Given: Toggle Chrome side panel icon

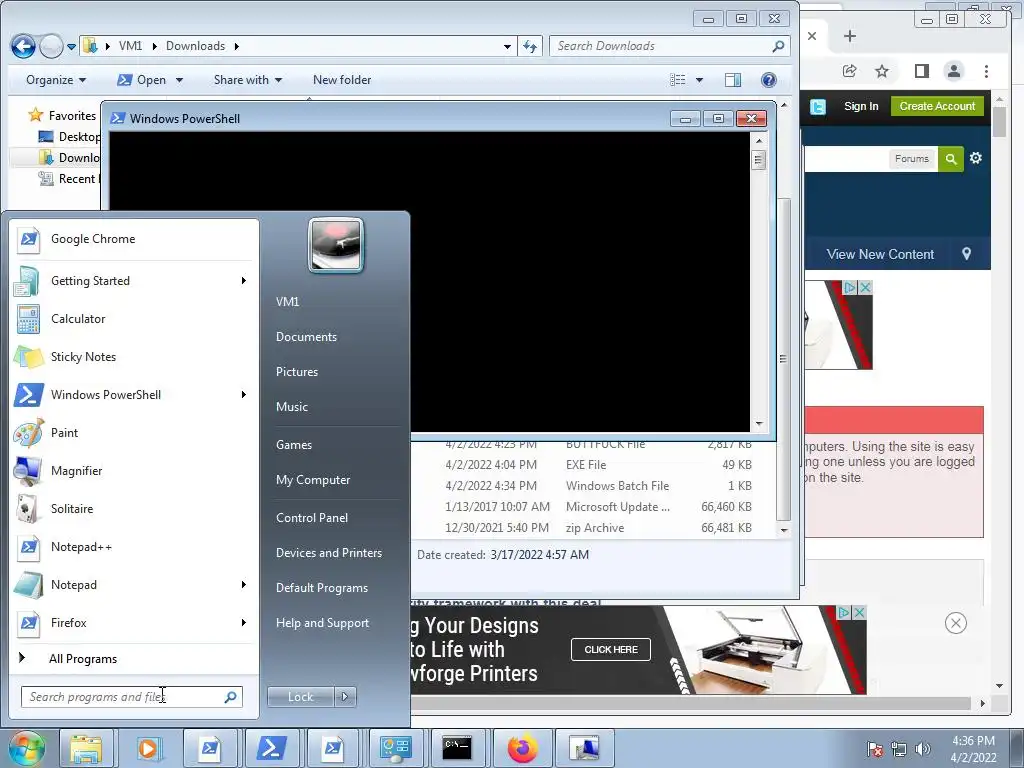Looking at the screenshot, I should click(x=921, y=71).
